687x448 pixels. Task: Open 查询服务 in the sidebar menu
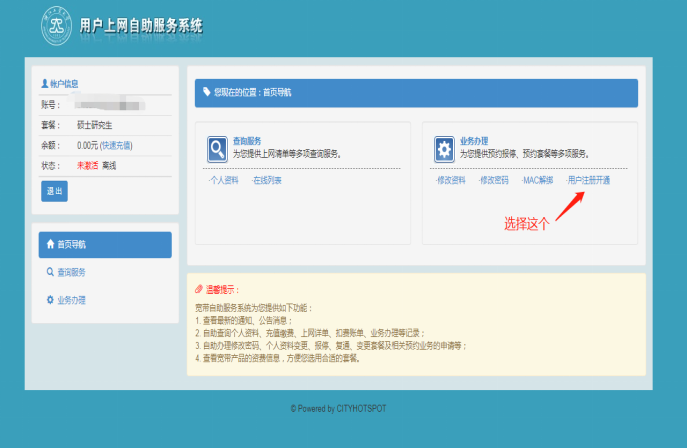tap(70, 272)
